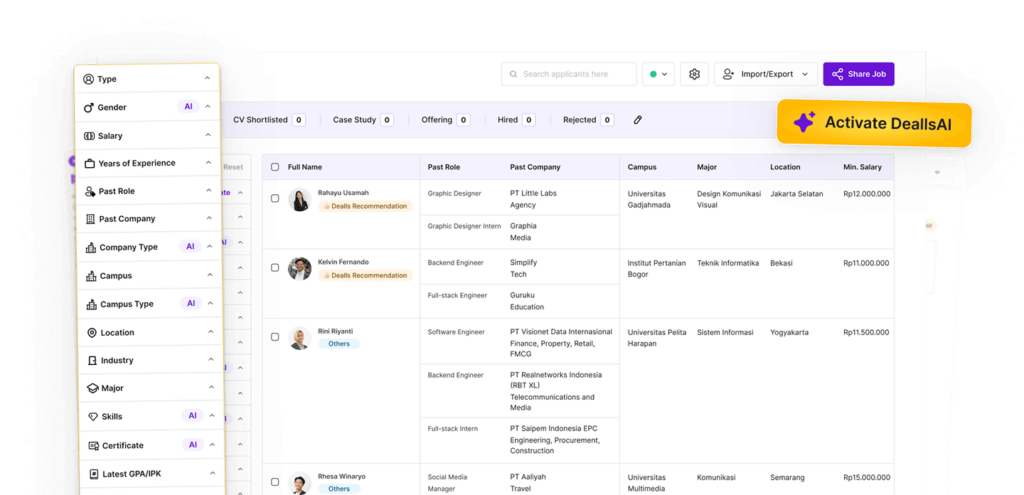
Task: Collapse the Past Company filter section
Action: tap(210, 219)
